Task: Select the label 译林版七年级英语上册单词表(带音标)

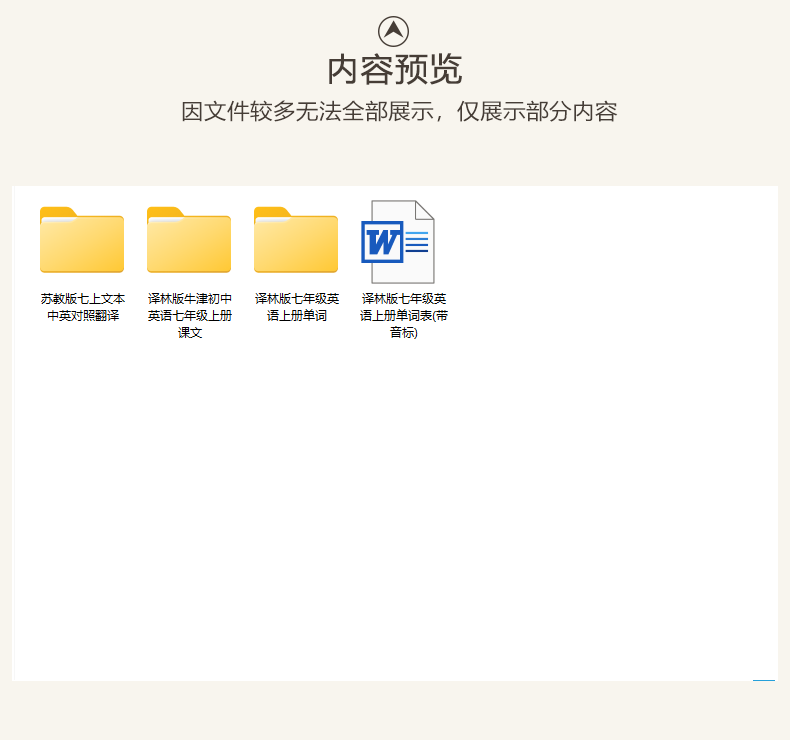Action: pos(404,315)
